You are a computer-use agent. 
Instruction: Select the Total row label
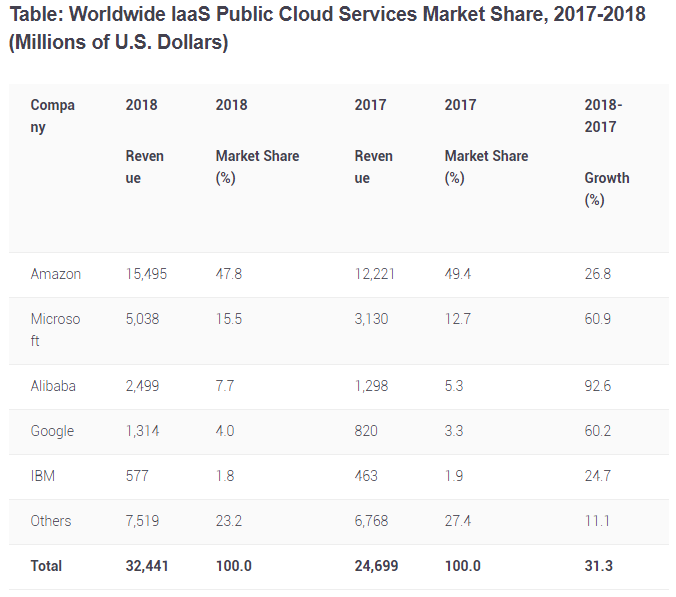(x=46, y=566)
